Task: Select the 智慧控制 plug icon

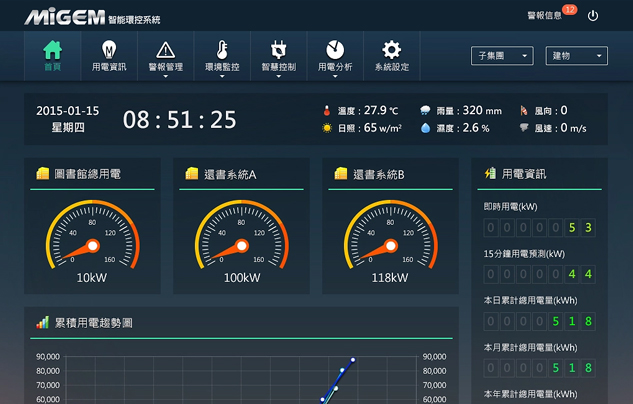Action: click(x=278, y=49)
